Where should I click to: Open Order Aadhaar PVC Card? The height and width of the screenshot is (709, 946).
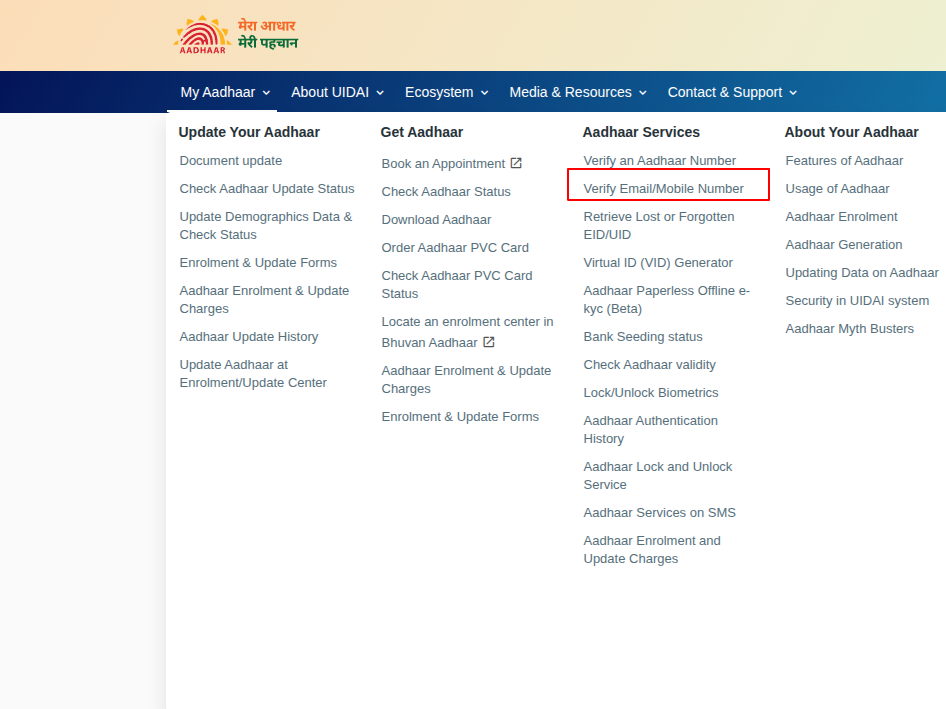coord(455,247)
